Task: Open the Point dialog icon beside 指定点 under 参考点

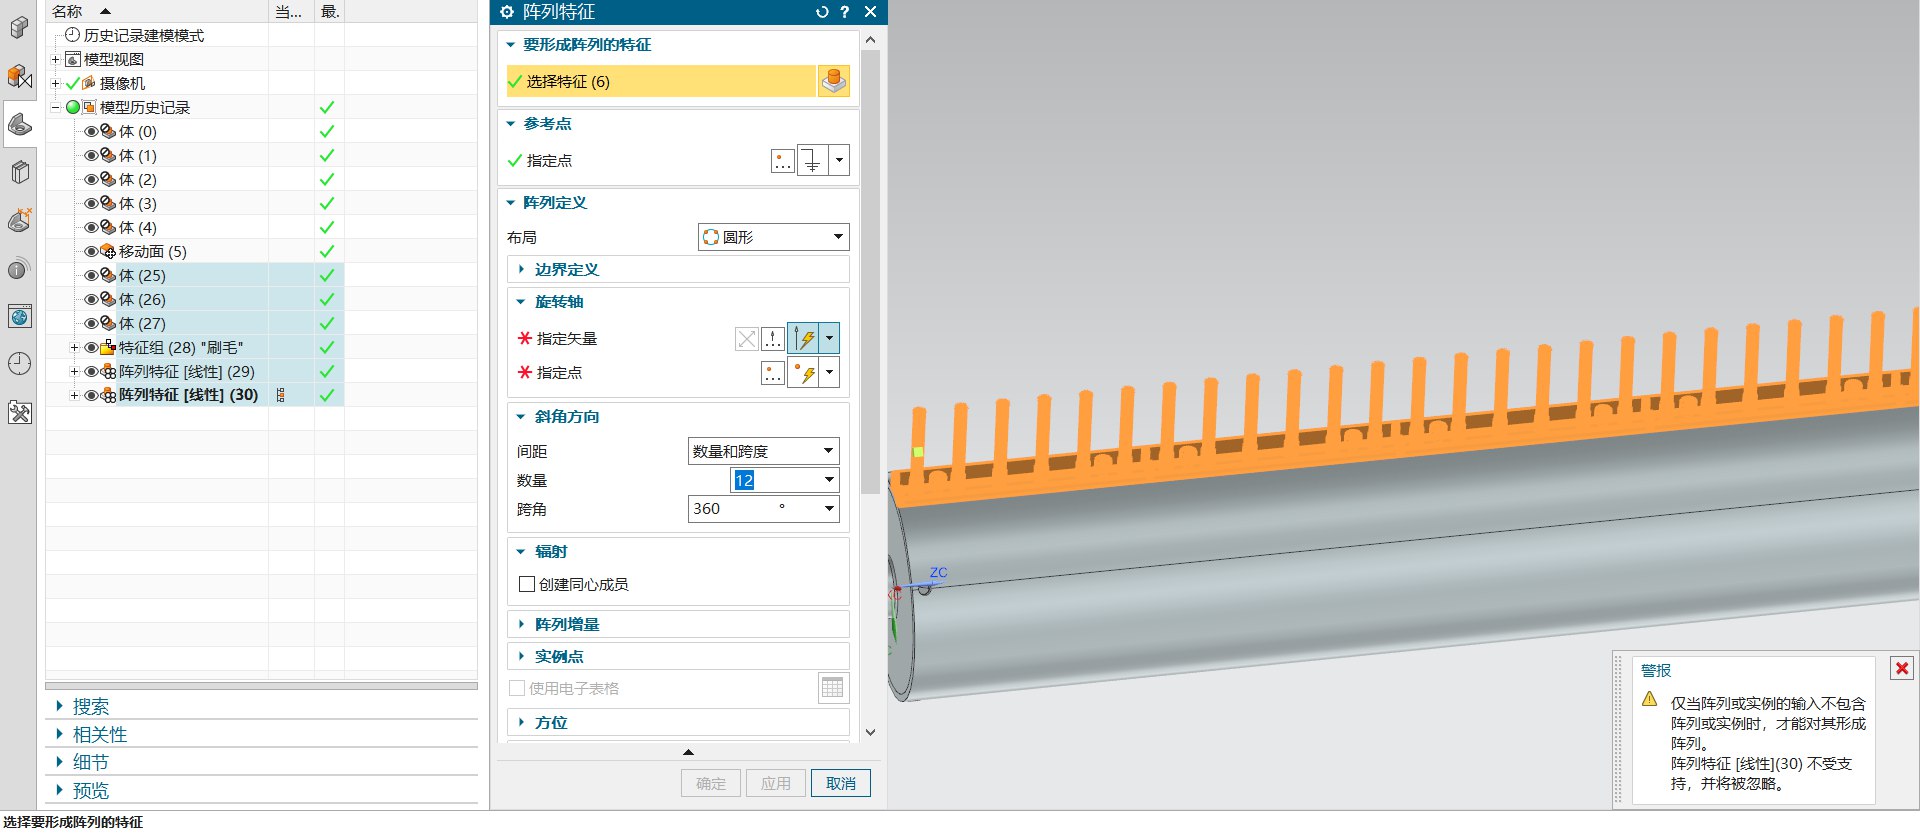Action: coord(783,161)
